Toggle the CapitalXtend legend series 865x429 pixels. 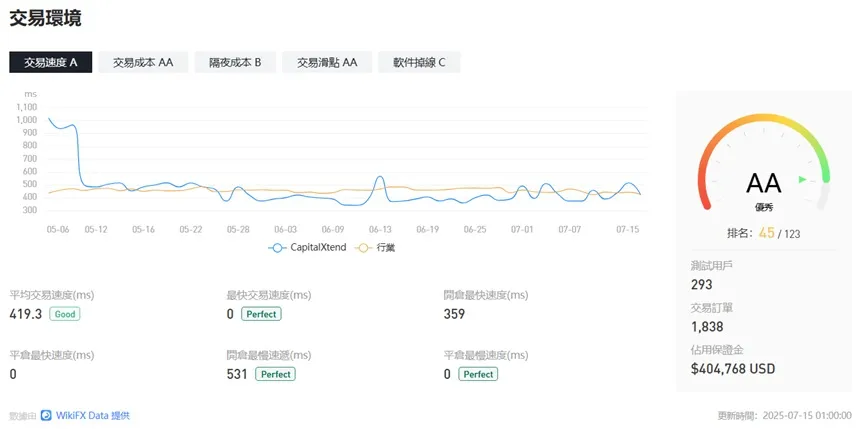[x=307, y=248]
